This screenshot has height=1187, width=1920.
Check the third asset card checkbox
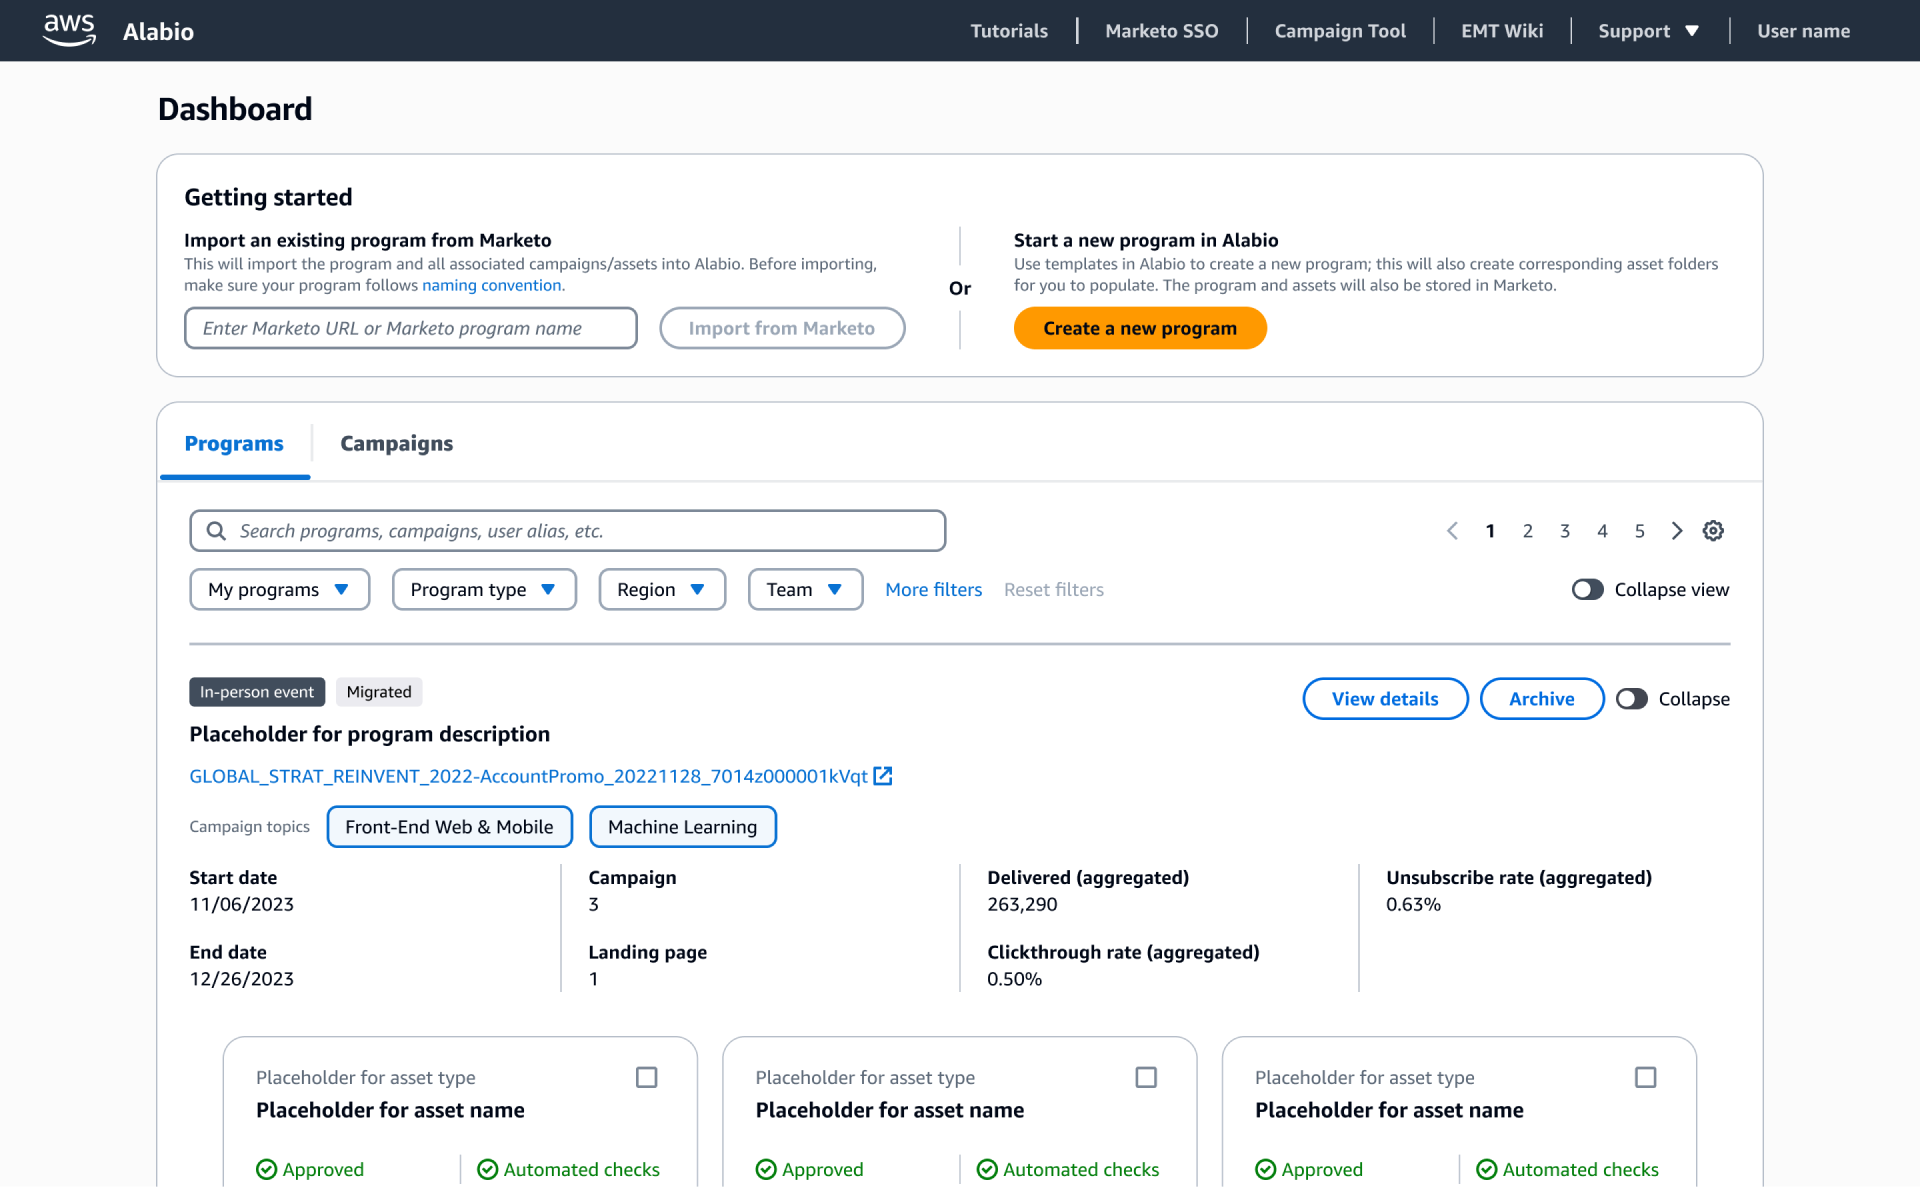(x=1645, y=1077)
